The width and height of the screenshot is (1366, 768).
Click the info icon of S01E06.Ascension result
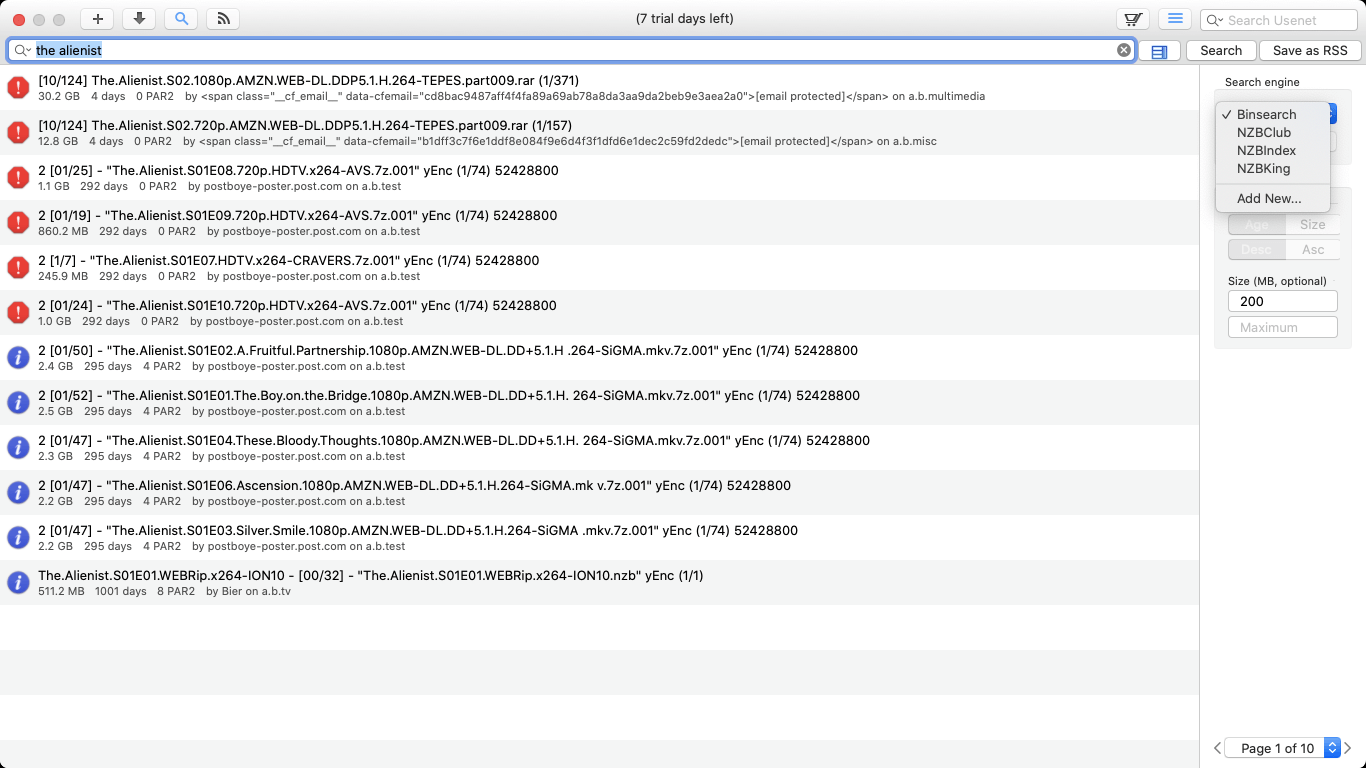18,492
